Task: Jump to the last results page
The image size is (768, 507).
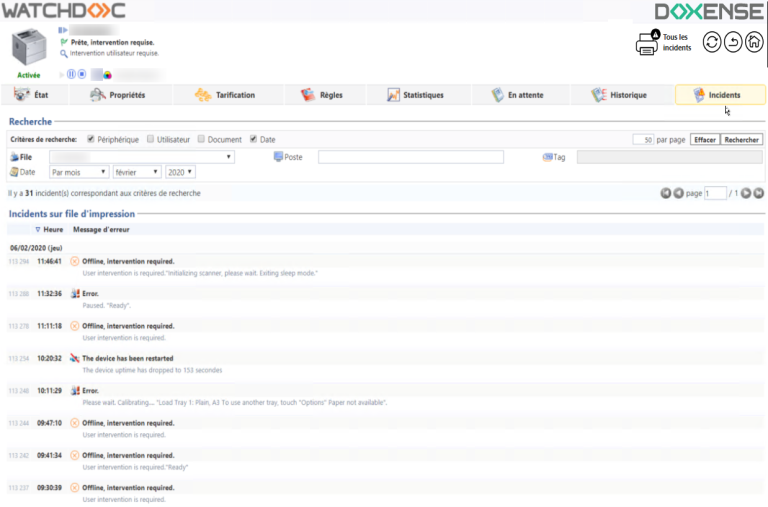Action: [759, 193]
